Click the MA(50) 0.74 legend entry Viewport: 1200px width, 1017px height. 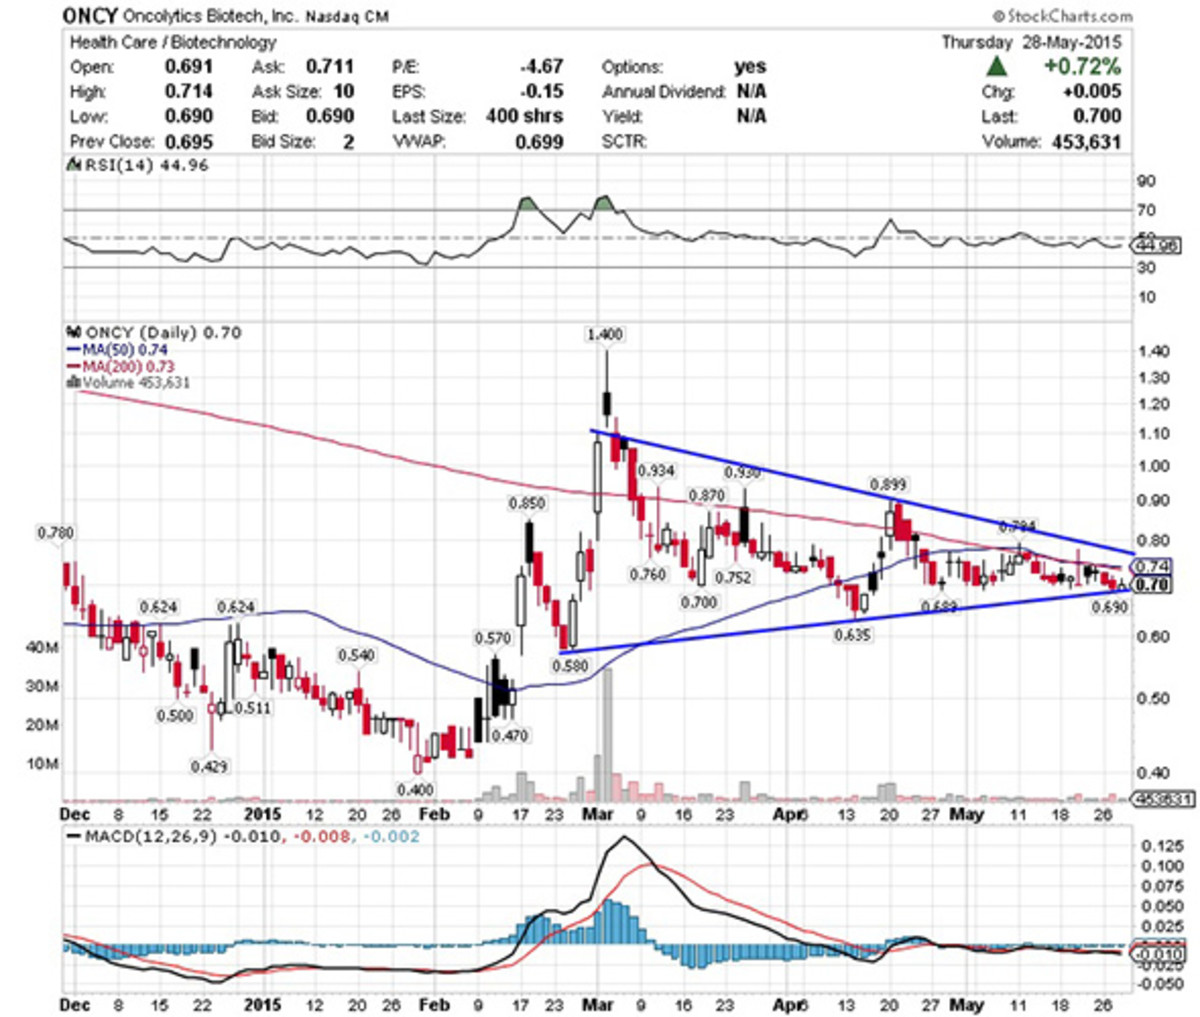(124, 350)
